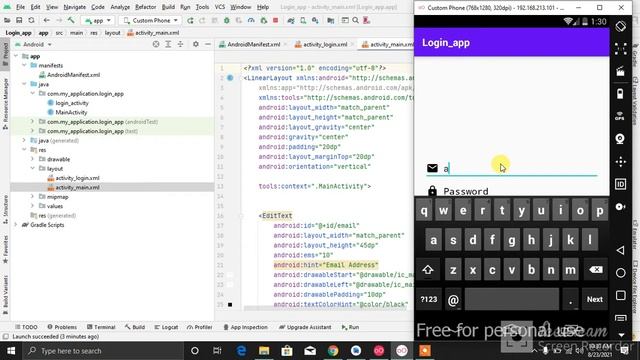
Task: Open the emulator Identifiers ID widget
Action: (620, 184)
